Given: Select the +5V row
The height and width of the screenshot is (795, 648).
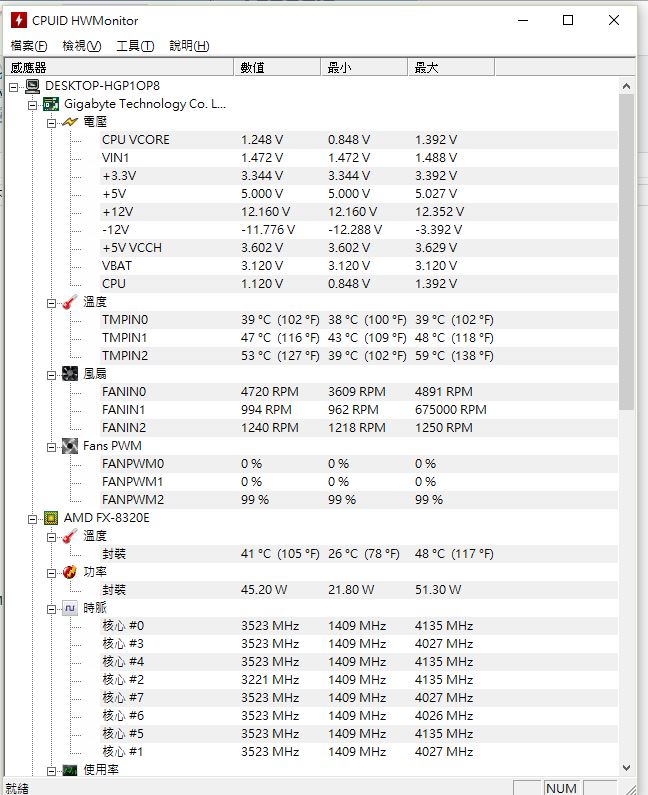Looking at the screenshot, I should 358,194.
